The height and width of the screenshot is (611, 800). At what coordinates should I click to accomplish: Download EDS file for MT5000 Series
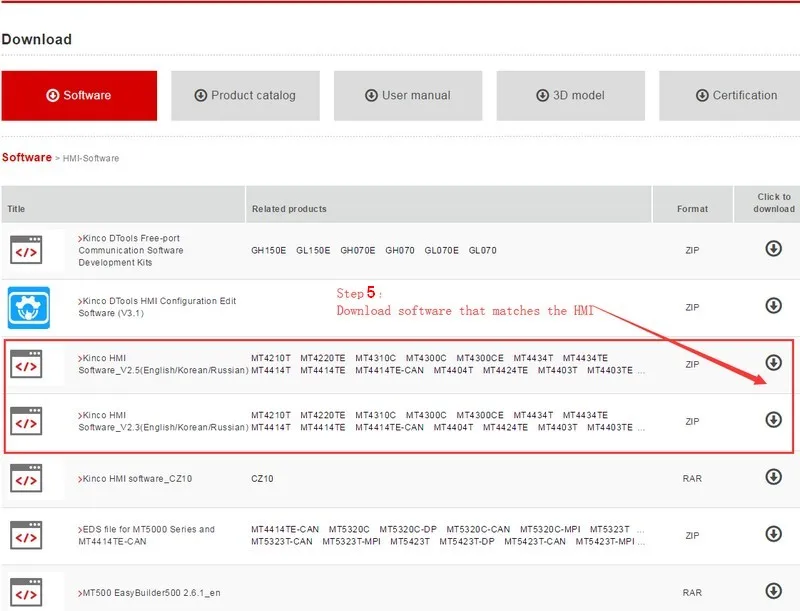(x=773, y=534)
